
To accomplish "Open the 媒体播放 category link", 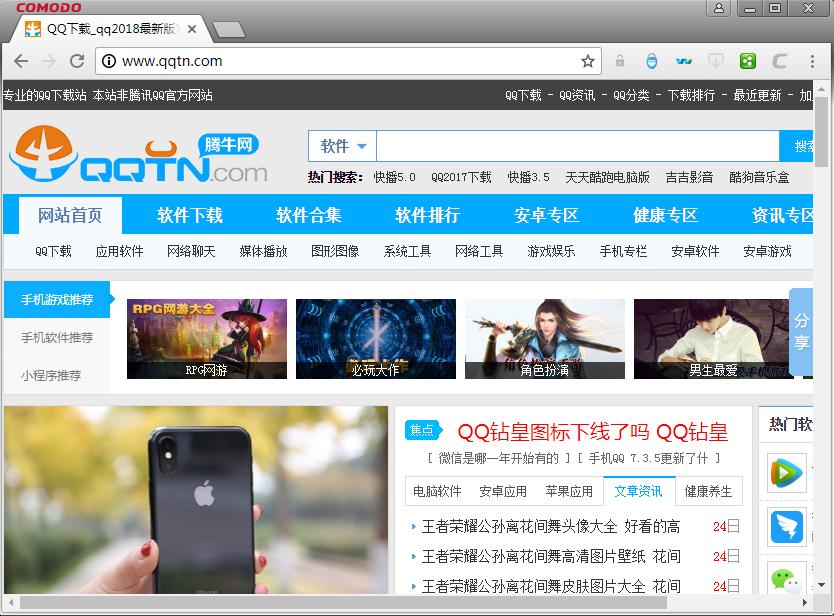I will pyautogui.click(x=263, y=251).
